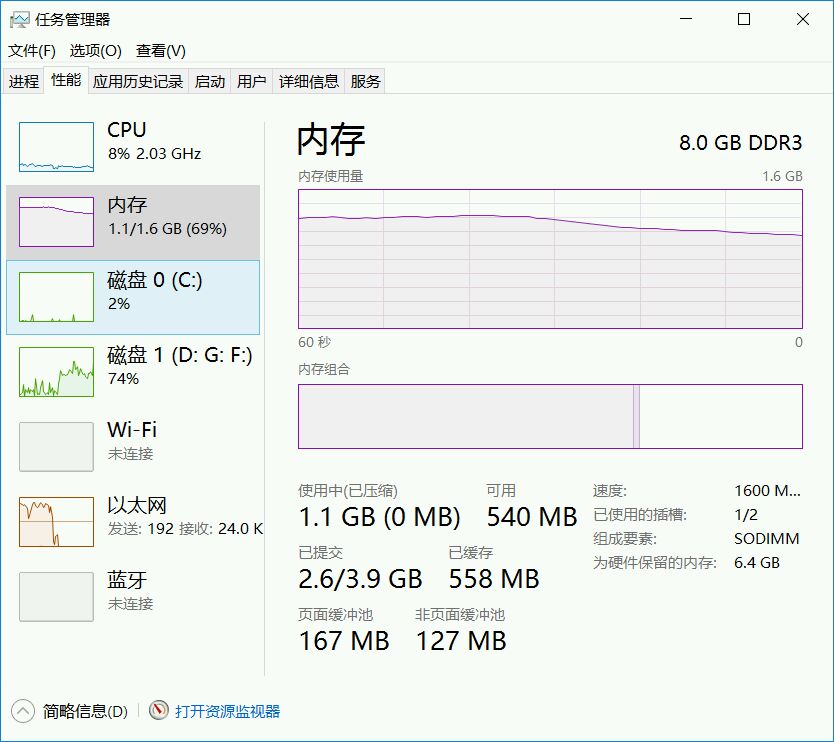Viewport: 834px width, 742px height.
Task: Switch to the 应用历史记录 tab
Action: click(x=138, y=82)
